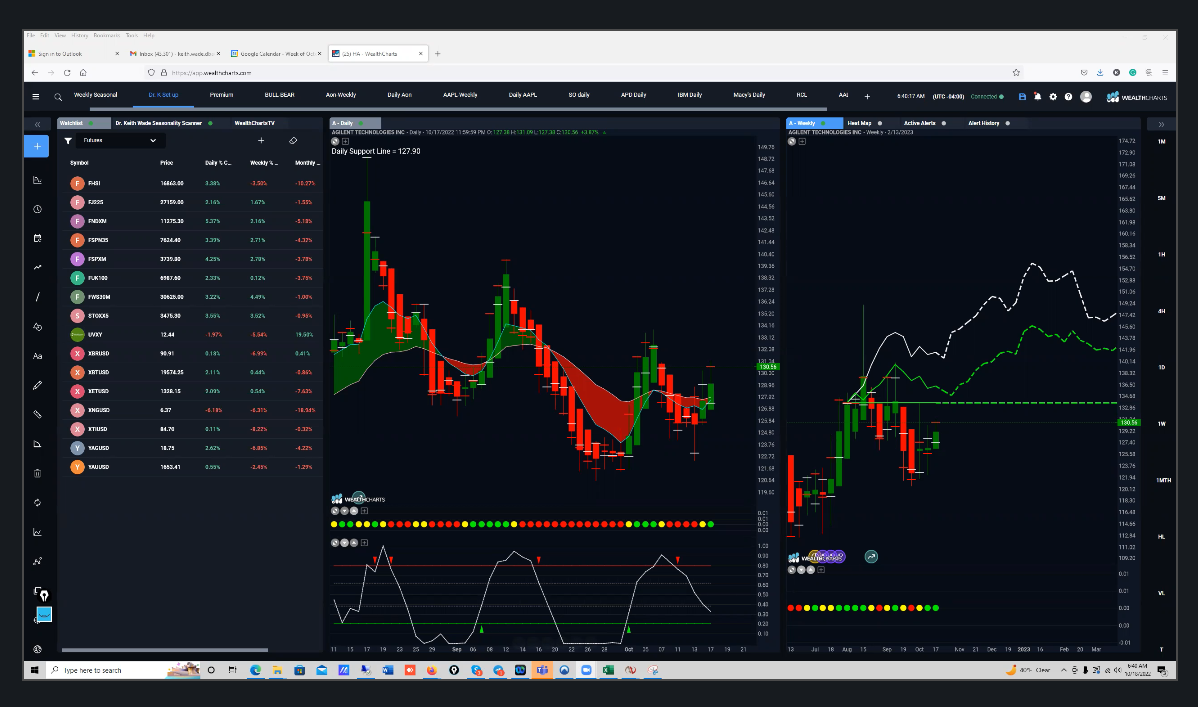Click the help question mark icon

pos(1068,96)
